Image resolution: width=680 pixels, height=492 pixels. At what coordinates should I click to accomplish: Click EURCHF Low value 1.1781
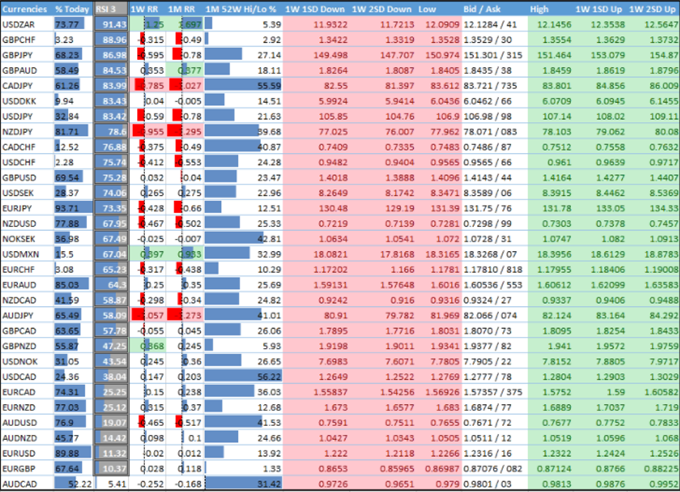pyautogui.click(x=445, y=270)
